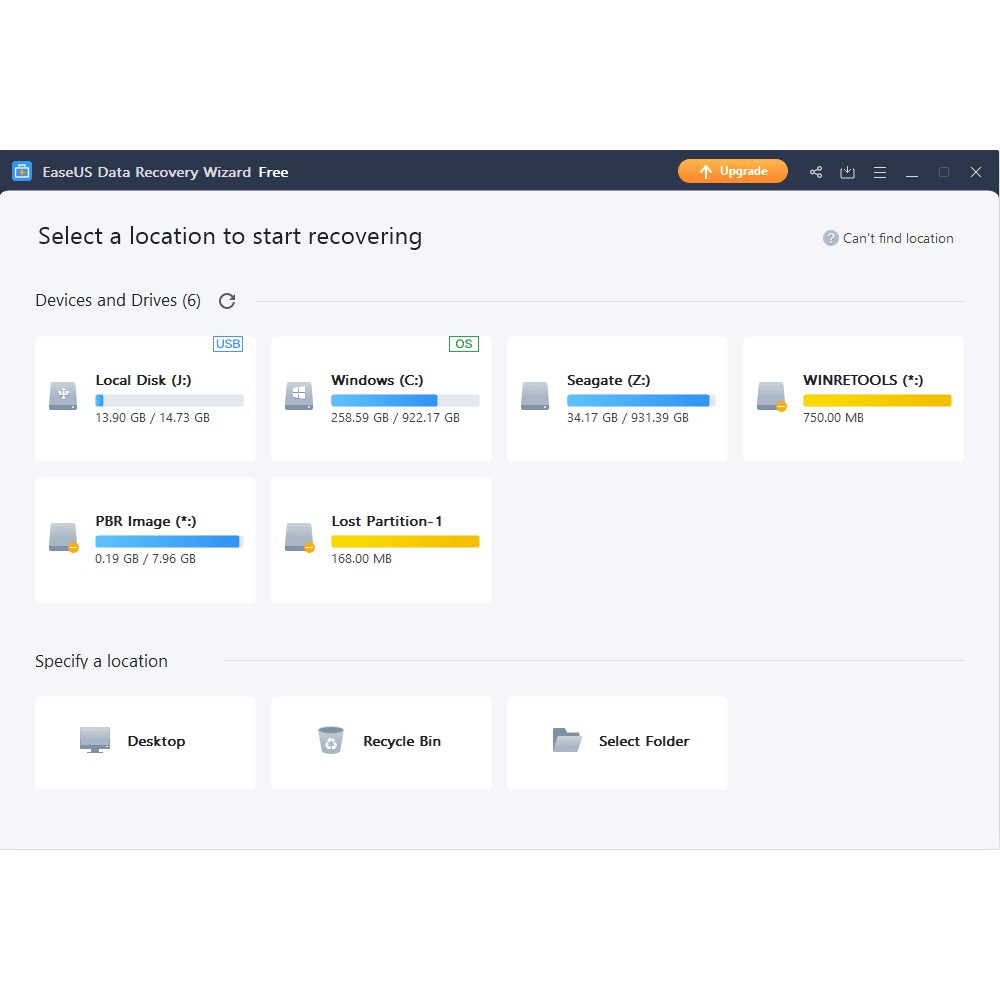Click the EaseUS app logo icon
This screenshot has width=1000, height=1000.
click(22, 172)
